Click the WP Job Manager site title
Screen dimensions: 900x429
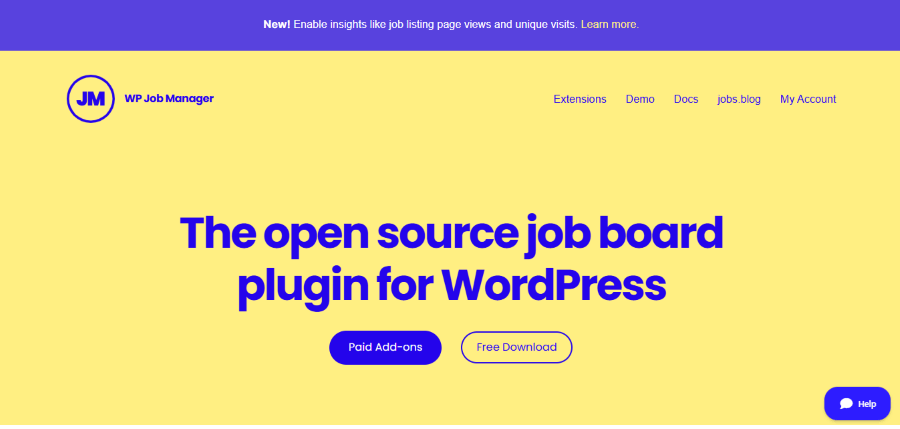[169, 99]
